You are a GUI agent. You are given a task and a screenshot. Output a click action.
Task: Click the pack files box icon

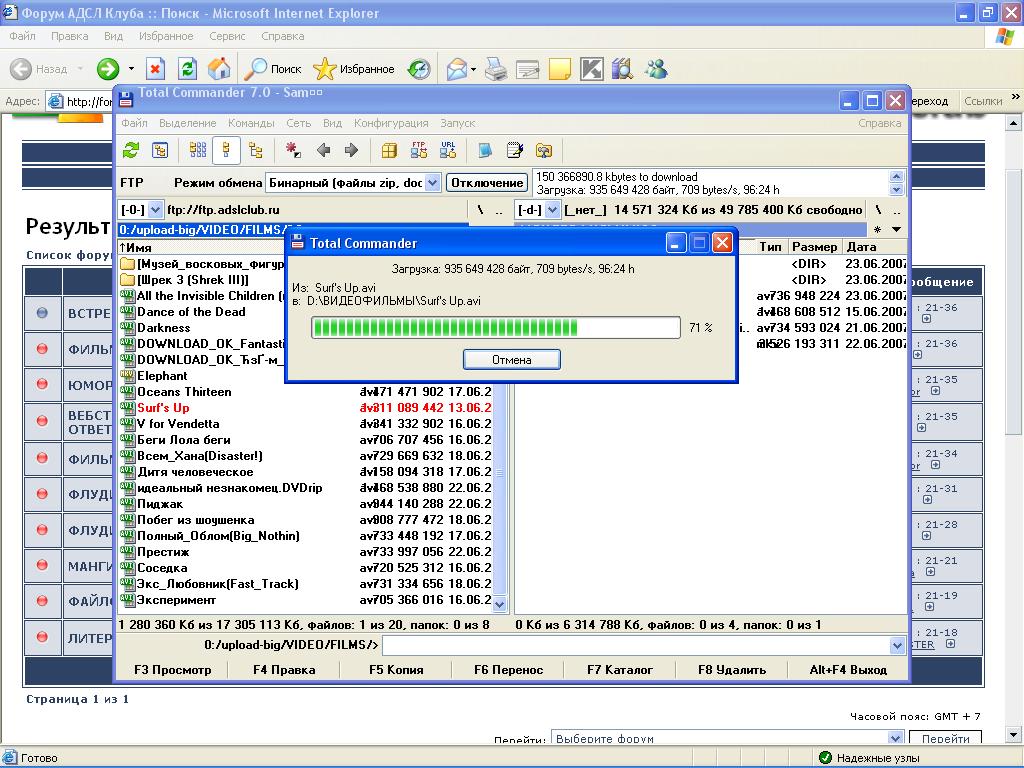click(x=389, y=151)
